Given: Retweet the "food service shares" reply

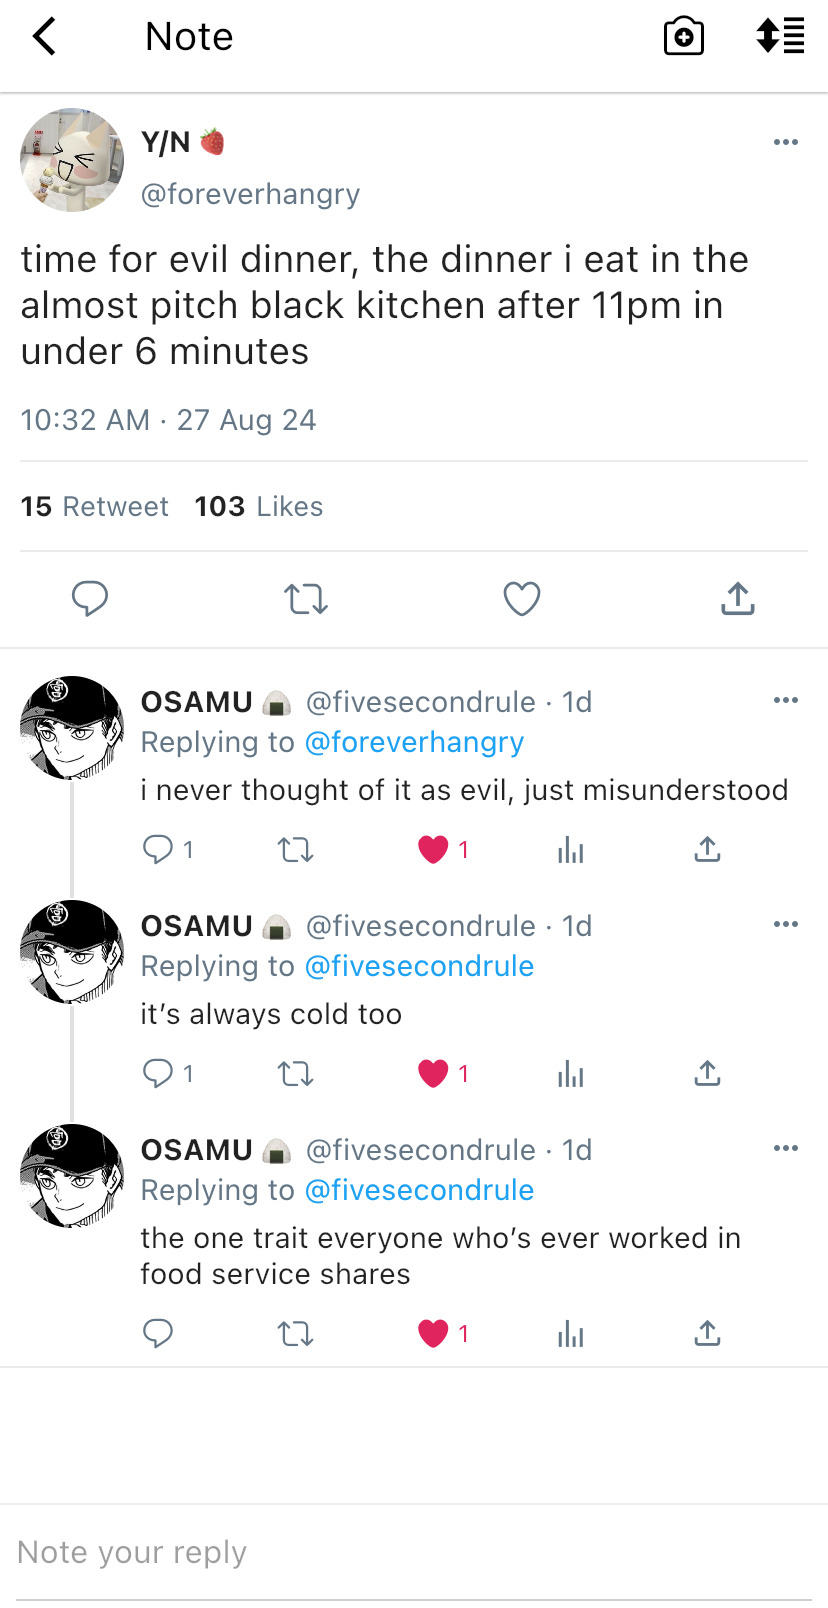Looking at the screenshot, I should point(296,1334).
